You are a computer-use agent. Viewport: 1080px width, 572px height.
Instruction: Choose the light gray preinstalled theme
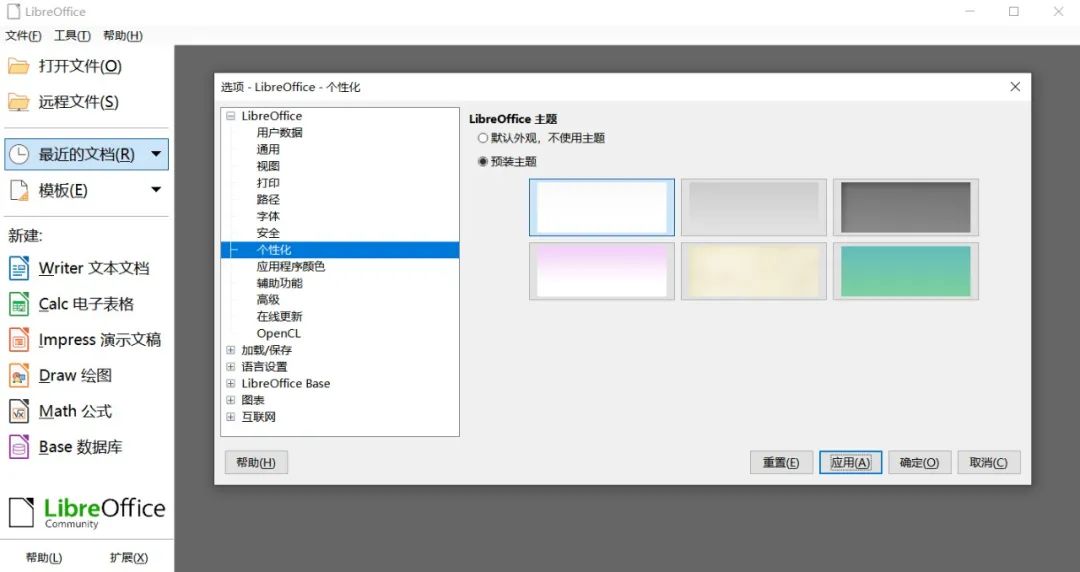coord(754,207)
